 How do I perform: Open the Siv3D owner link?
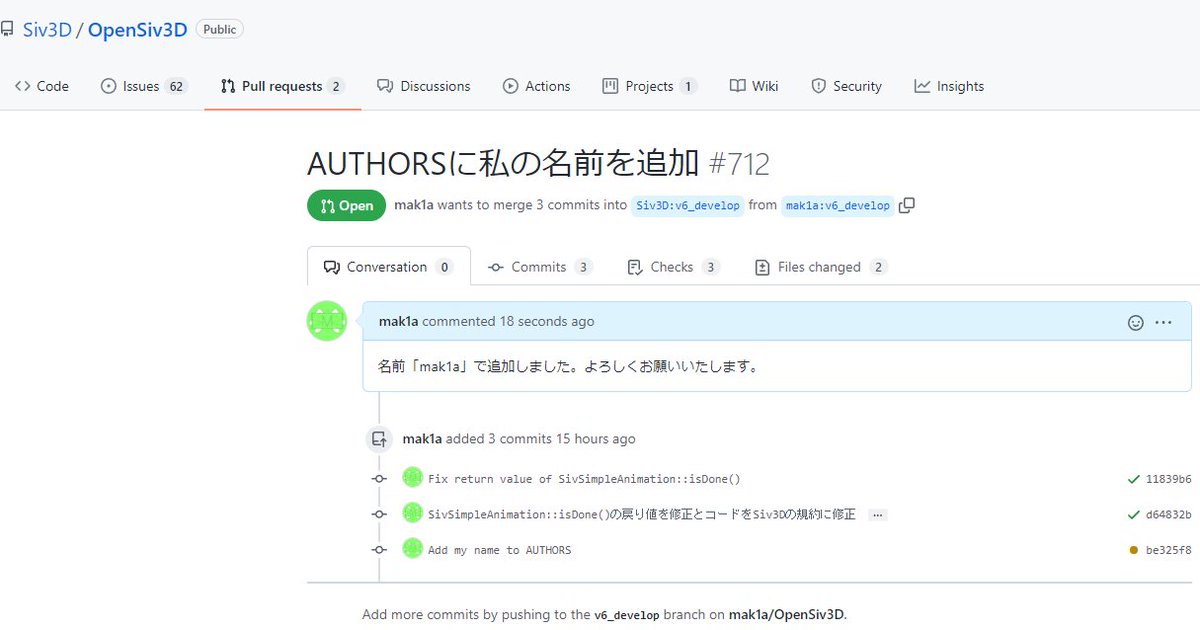click(47, 29)
